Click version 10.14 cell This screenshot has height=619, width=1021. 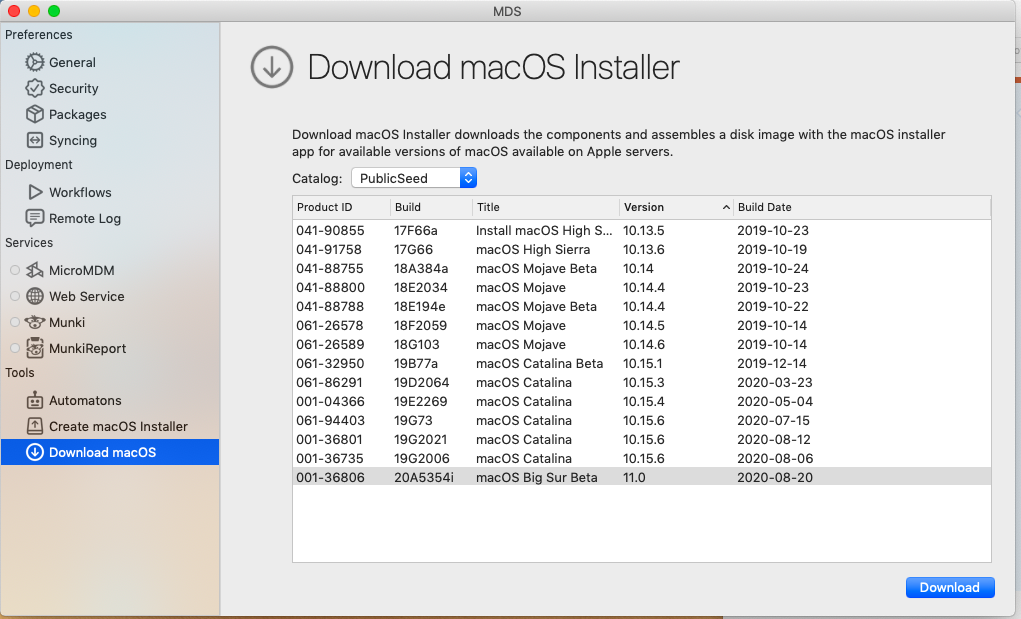click(x=638, y=268)
